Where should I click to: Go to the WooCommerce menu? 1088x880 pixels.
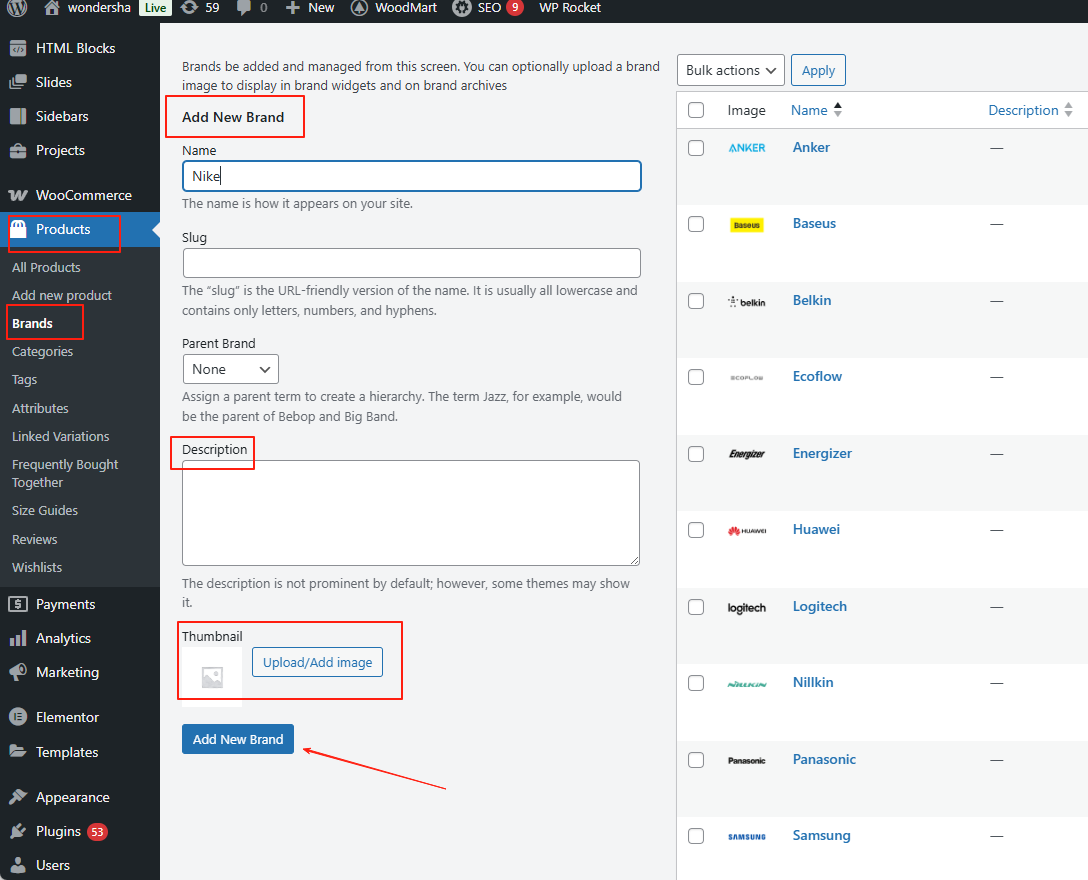[83, 195]
